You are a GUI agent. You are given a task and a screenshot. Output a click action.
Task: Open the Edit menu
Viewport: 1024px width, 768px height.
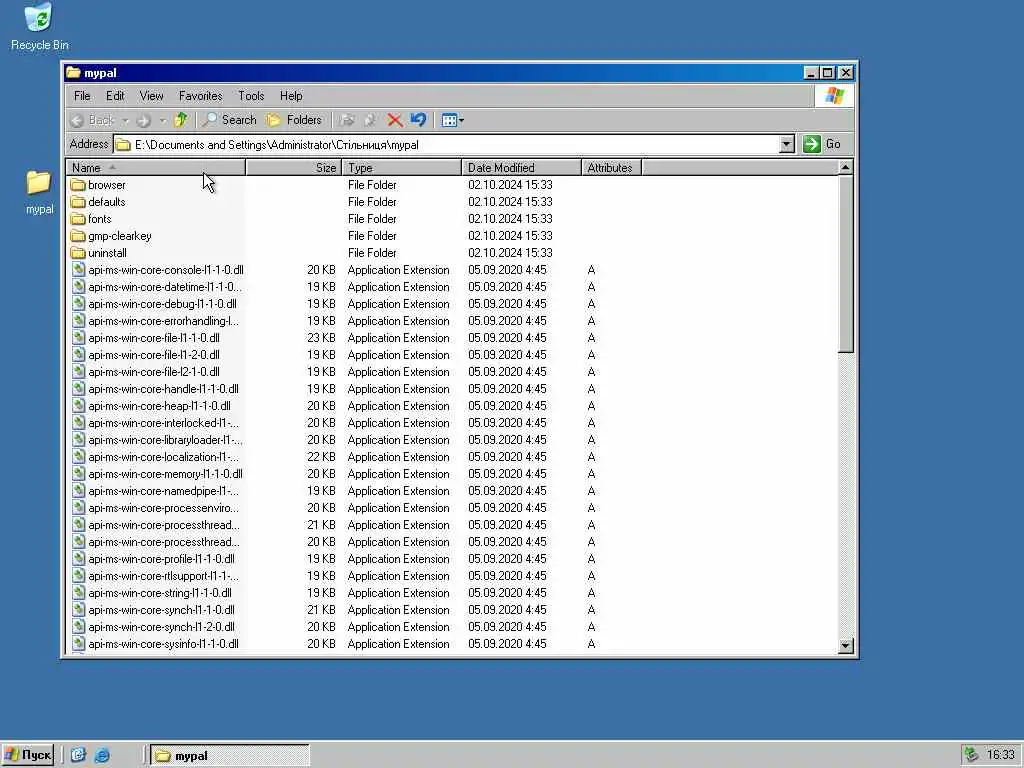[115, 96]
